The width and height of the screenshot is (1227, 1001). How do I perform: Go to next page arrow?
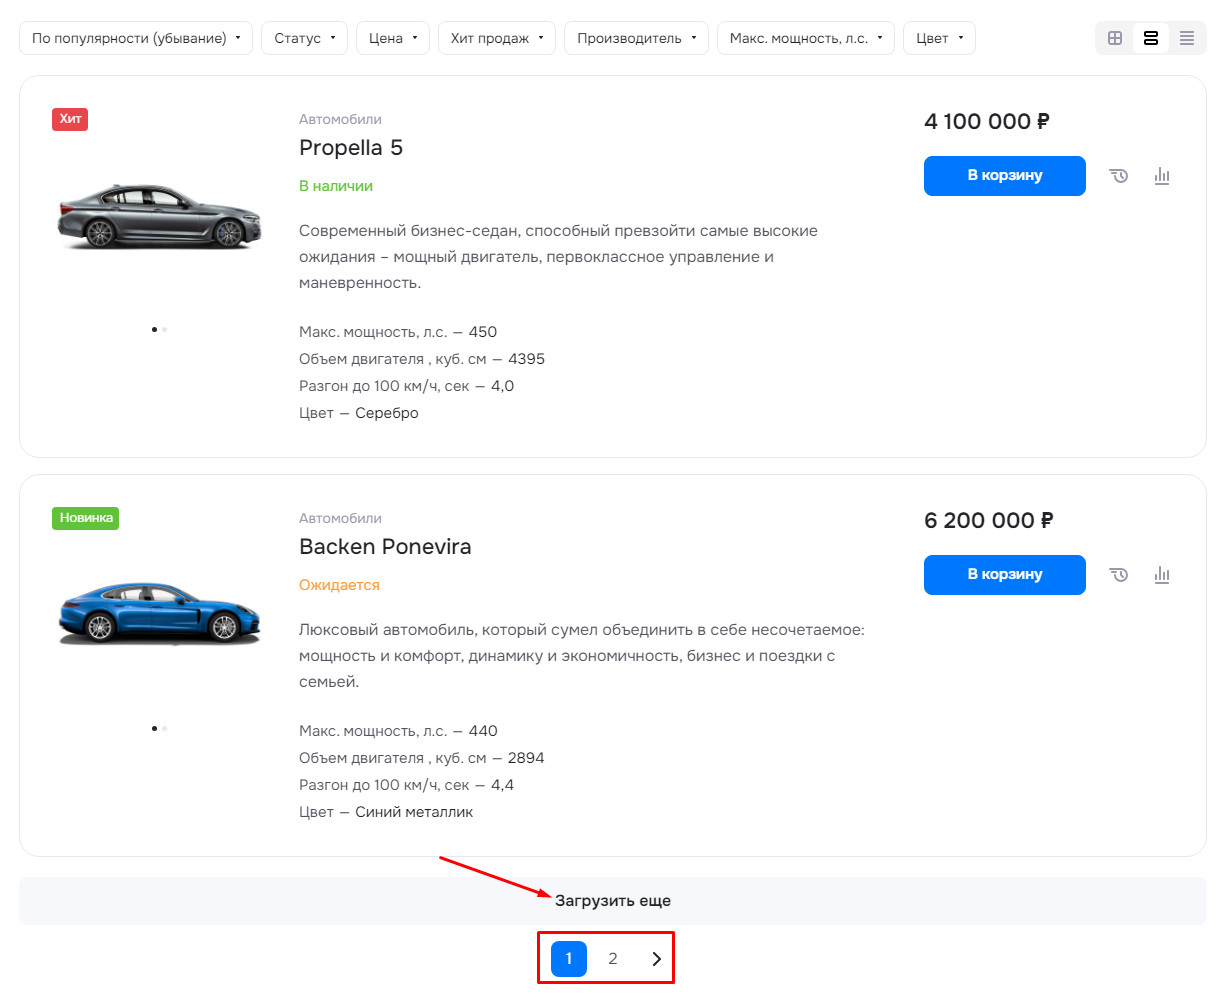click(x=657, y=959)
